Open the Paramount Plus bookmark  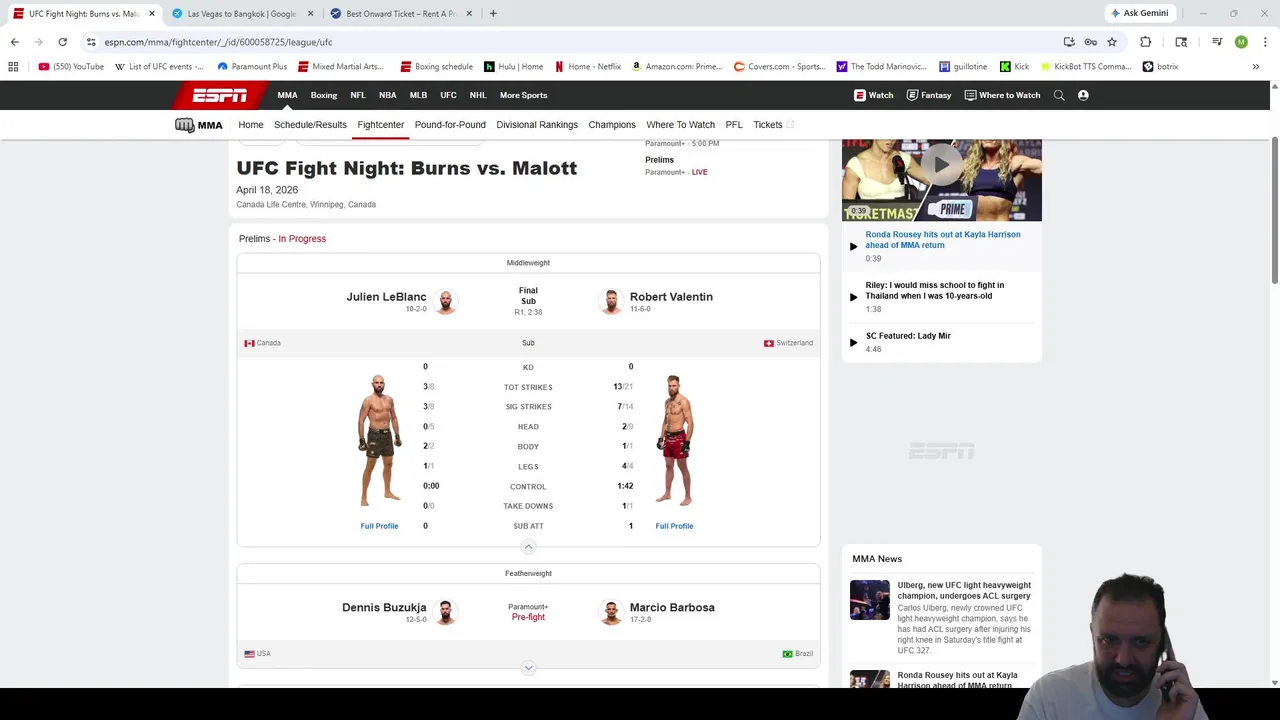click(x=252, y=67)
